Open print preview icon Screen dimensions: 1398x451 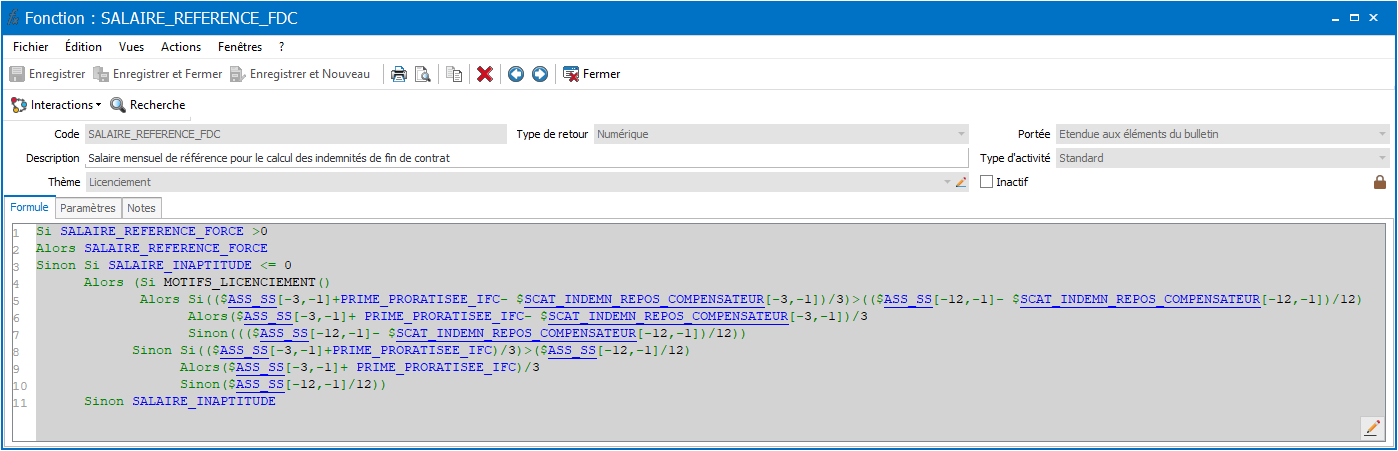pyautogui.click(x=422, y=74)
